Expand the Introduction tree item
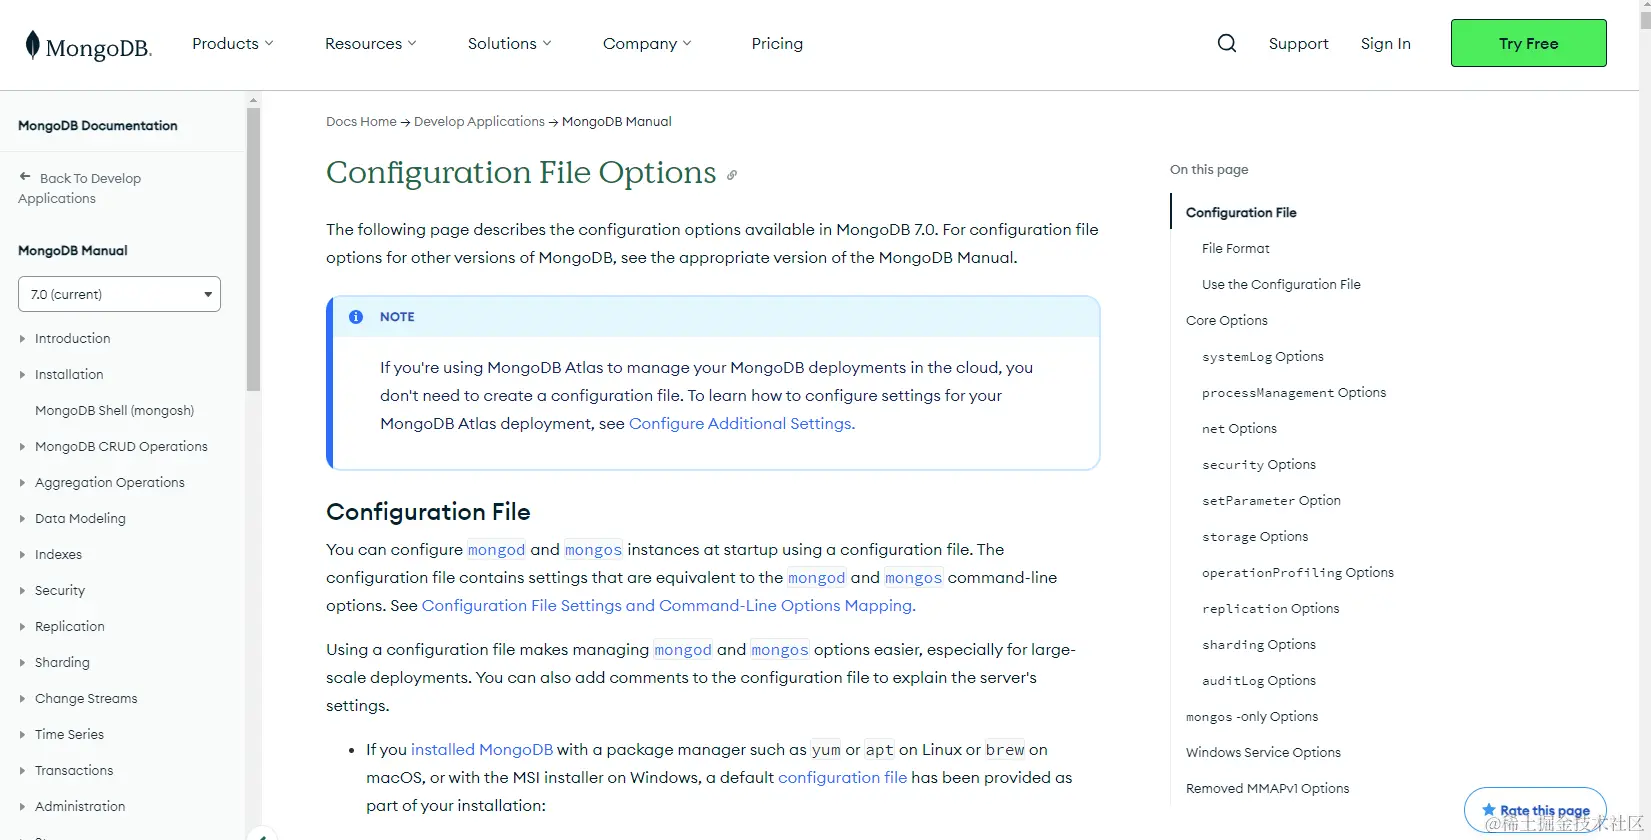This screenshot has width=1651, height=840. pyautogui.click(x=73, y=338)
